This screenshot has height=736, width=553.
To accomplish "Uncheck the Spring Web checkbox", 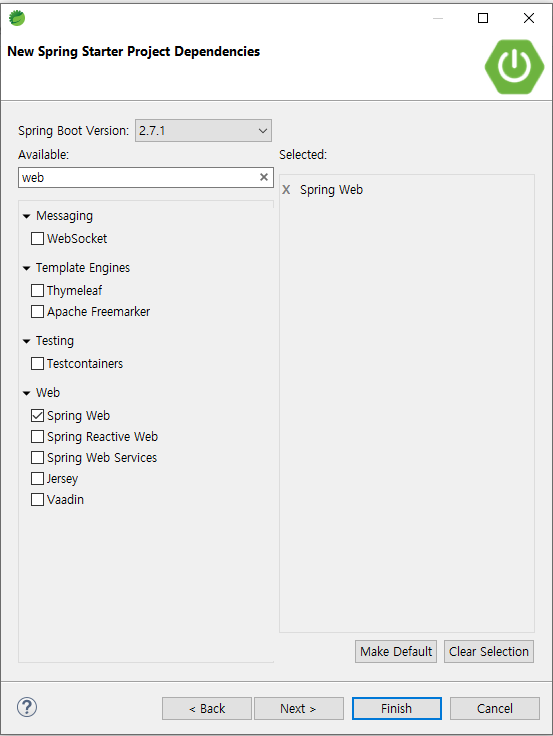I will point(37,415).
